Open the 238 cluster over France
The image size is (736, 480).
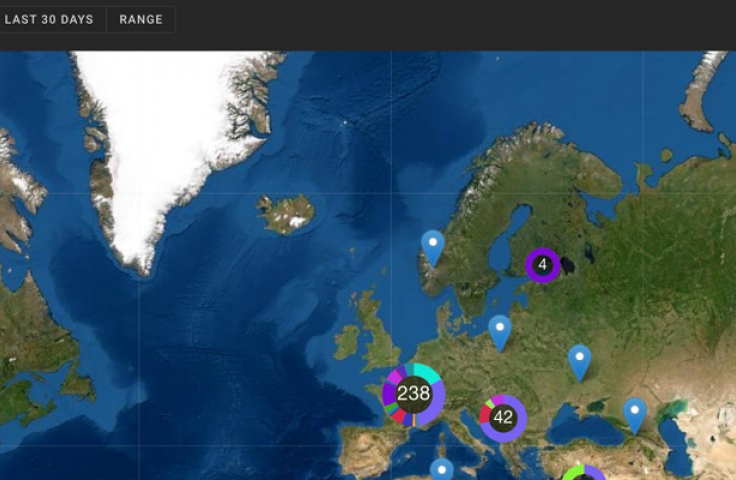pyautogui.click(x=414, y=394)
